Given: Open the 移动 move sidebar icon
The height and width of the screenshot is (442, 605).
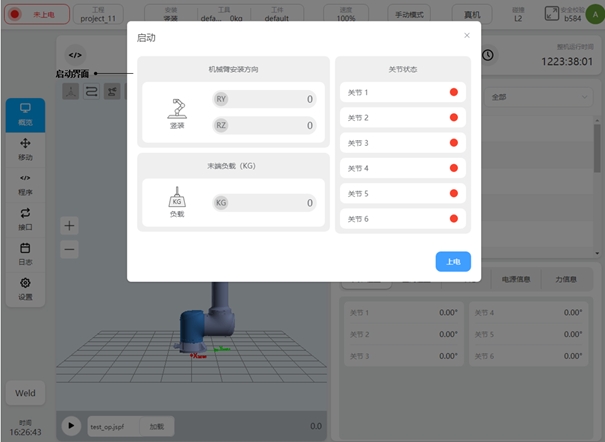Looking at the screenshot, I should [x=25, y=149].
